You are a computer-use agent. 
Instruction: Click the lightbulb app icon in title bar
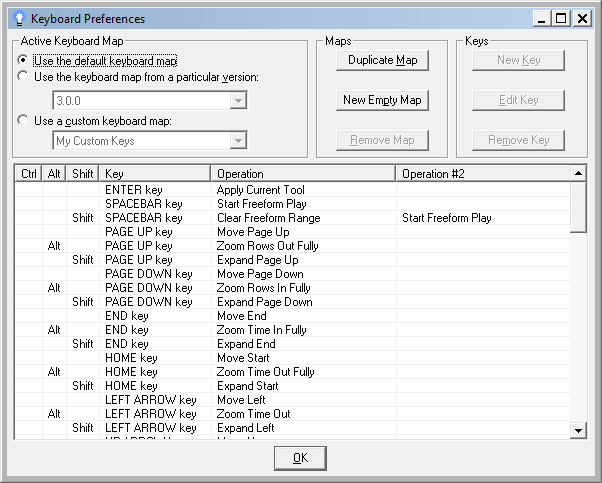tap(19, 18)
